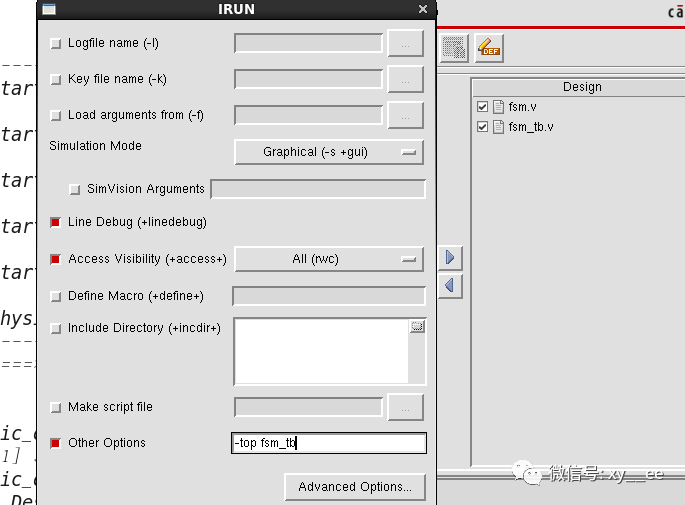Screen dimensions: 685x505
Task: Browse for Logfile name with the ... button
Action: pyautogui.click(x=405, y=43)
